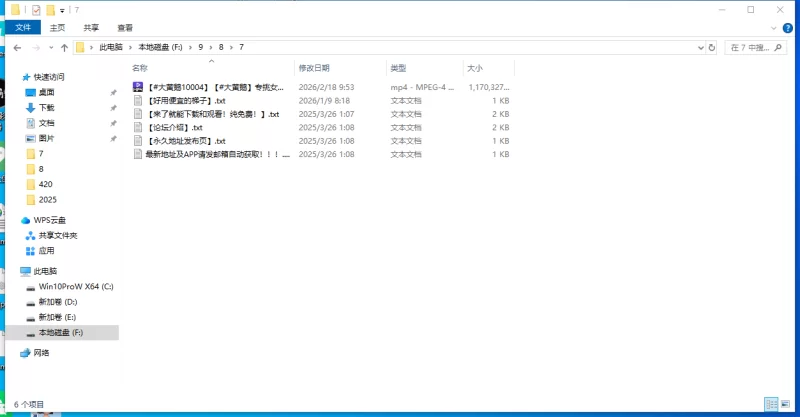Select 此电脑 in the navigation pane

45,271
